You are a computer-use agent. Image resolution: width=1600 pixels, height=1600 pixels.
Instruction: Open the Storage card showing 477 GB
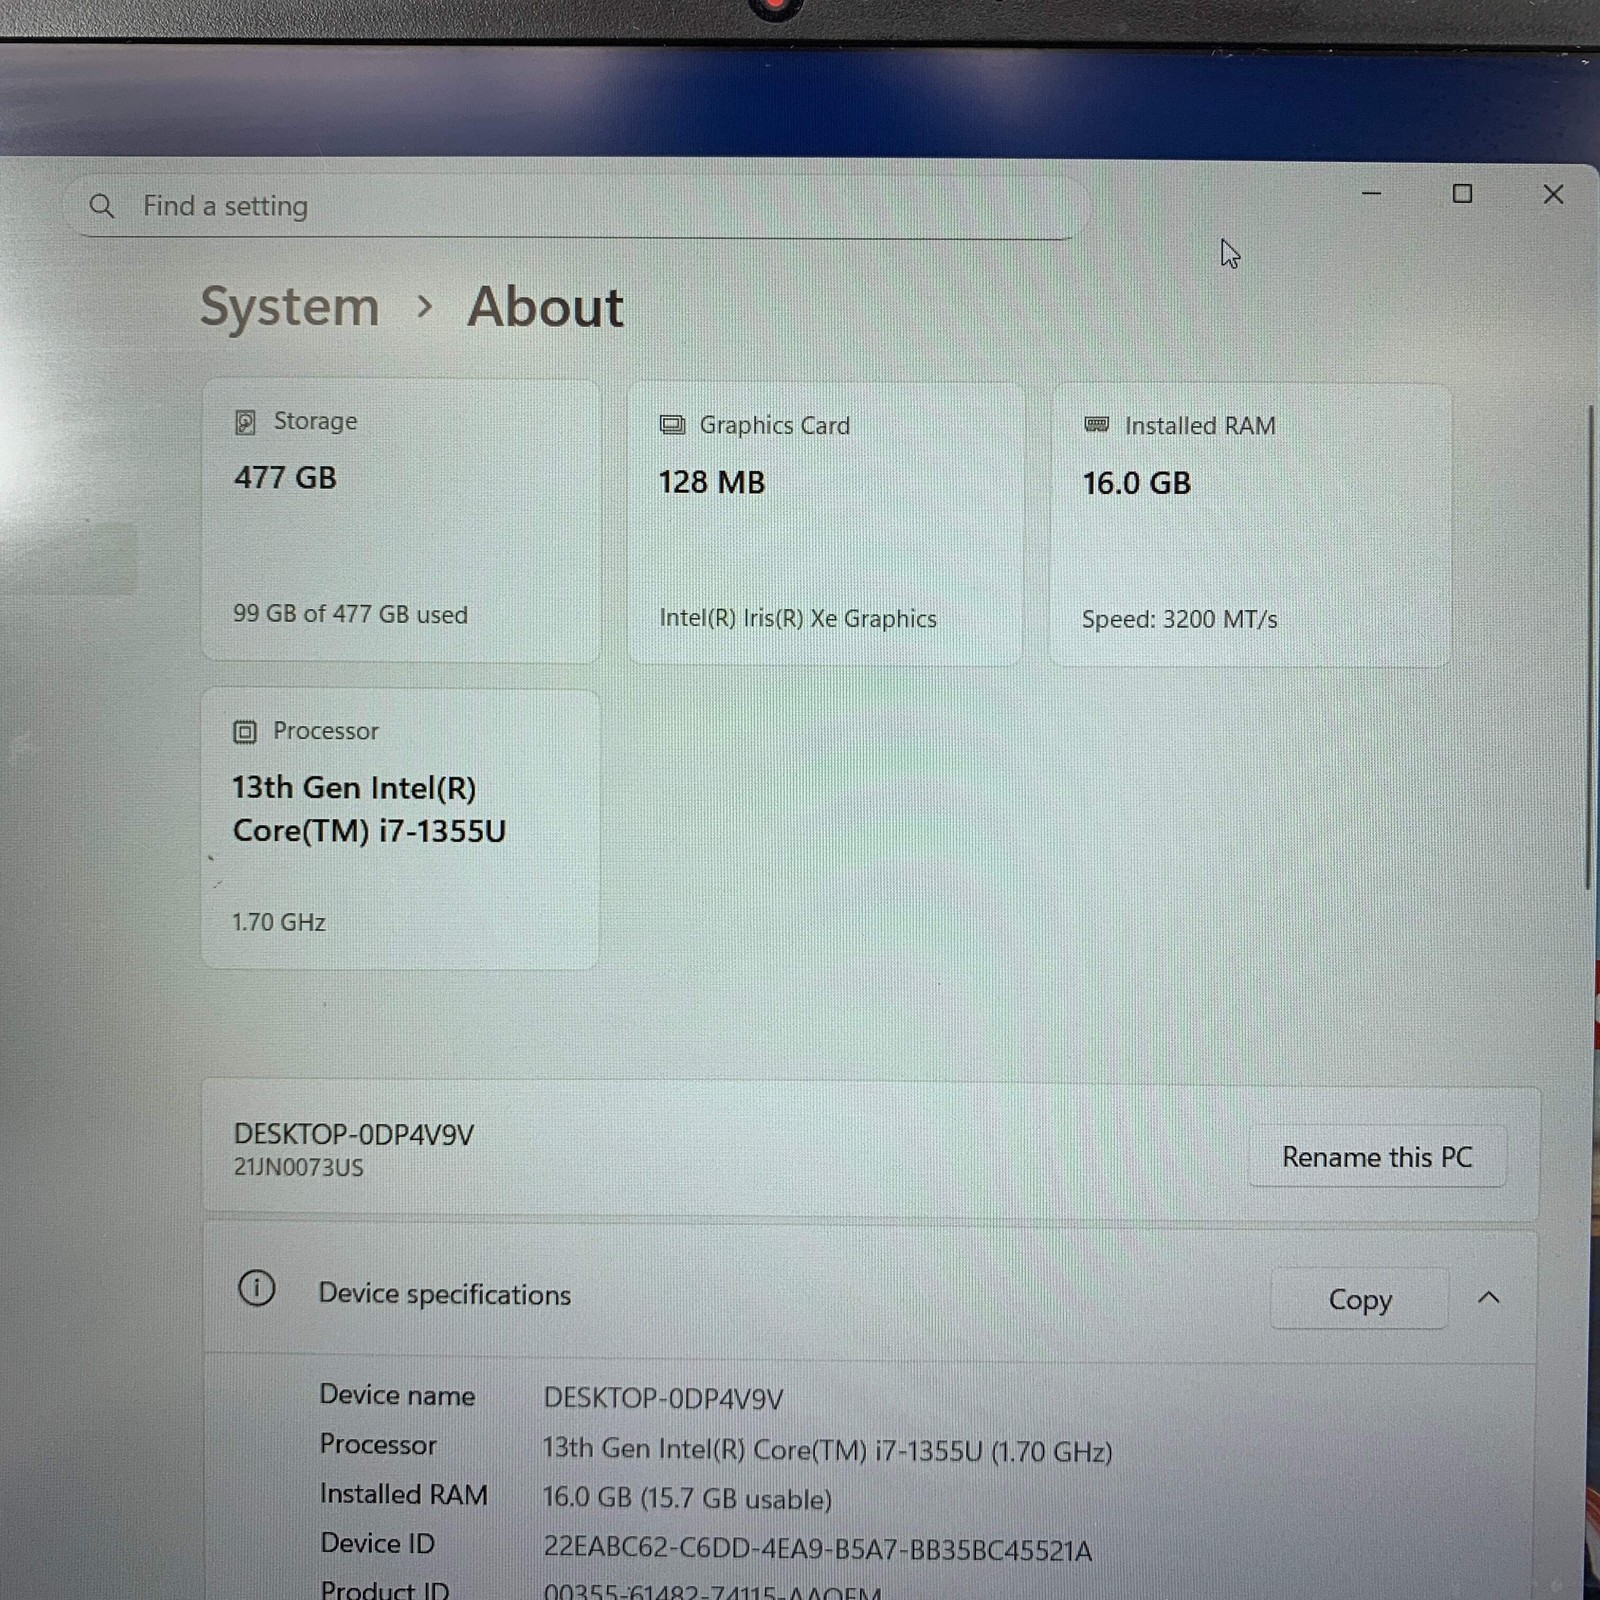coord(401,520)
